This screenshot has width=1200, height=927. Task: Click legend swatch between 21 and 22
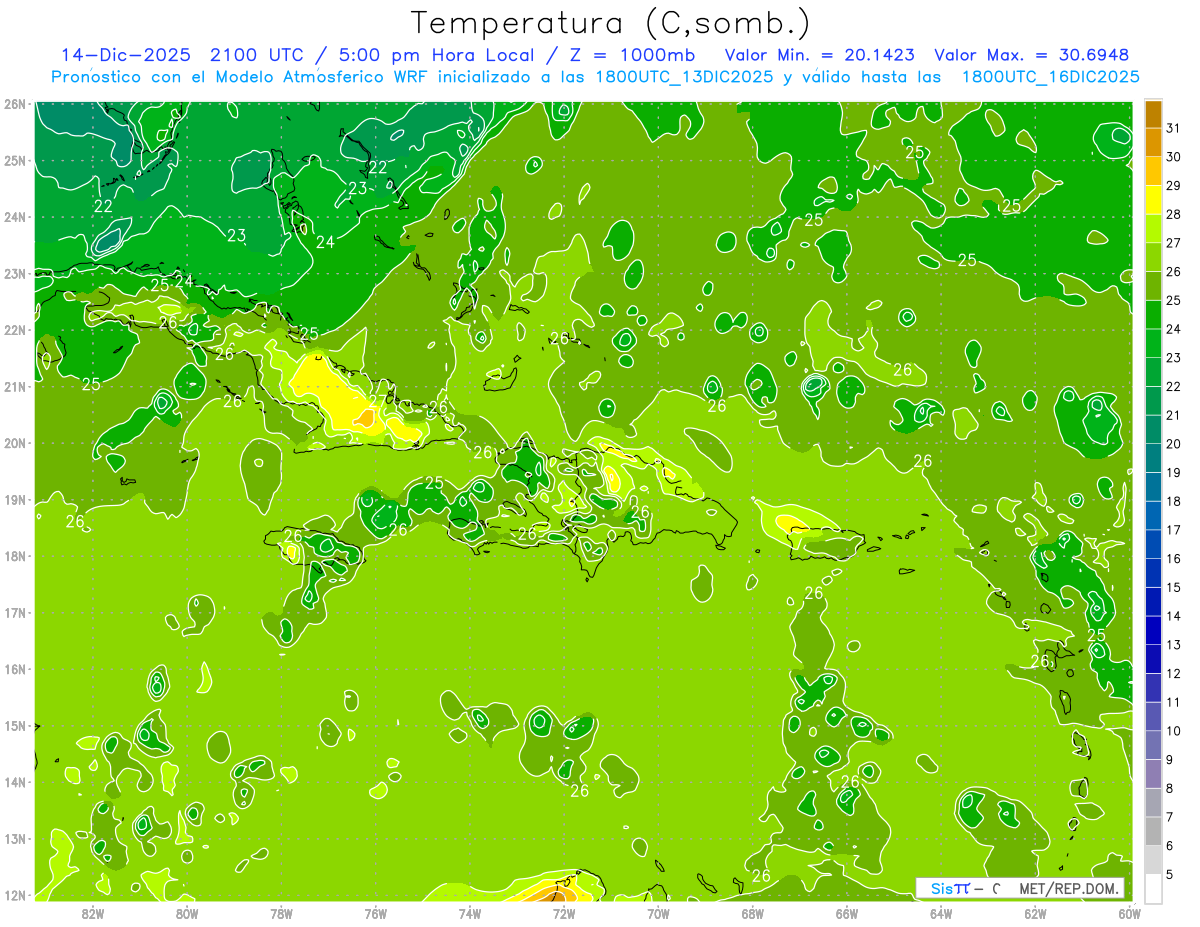1153,401
